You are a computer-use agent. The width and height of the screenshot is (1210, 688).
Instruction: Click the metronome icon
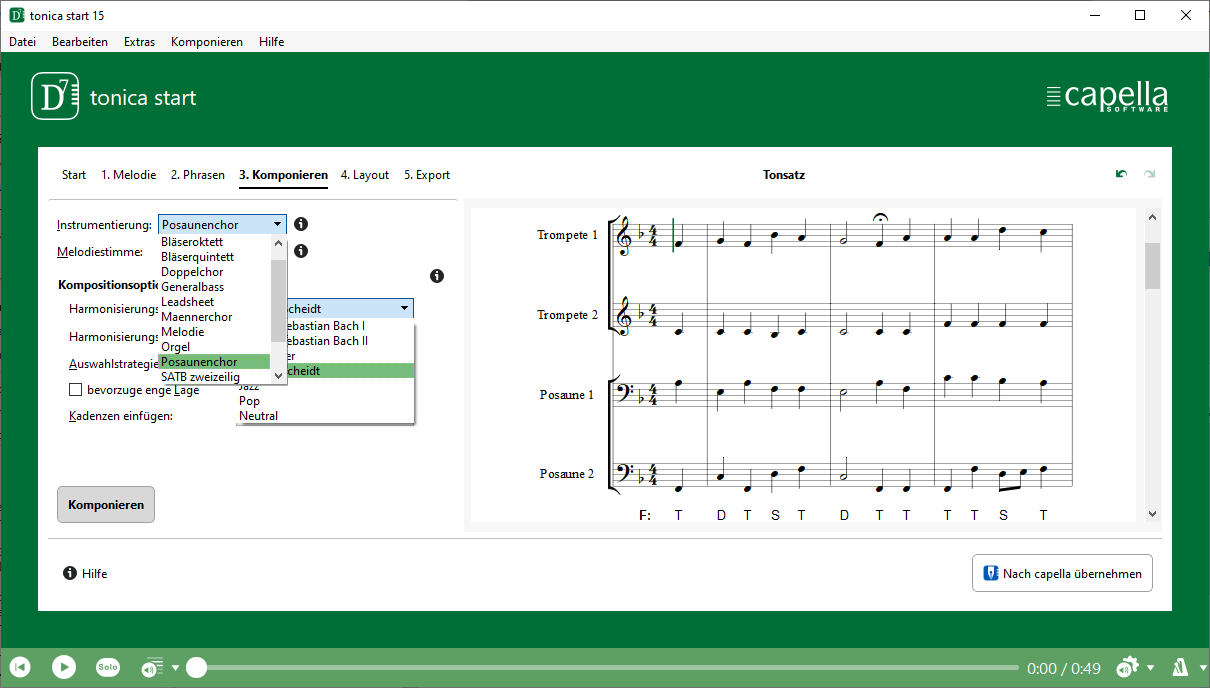pyautogui.click(x=1180, y=667)
